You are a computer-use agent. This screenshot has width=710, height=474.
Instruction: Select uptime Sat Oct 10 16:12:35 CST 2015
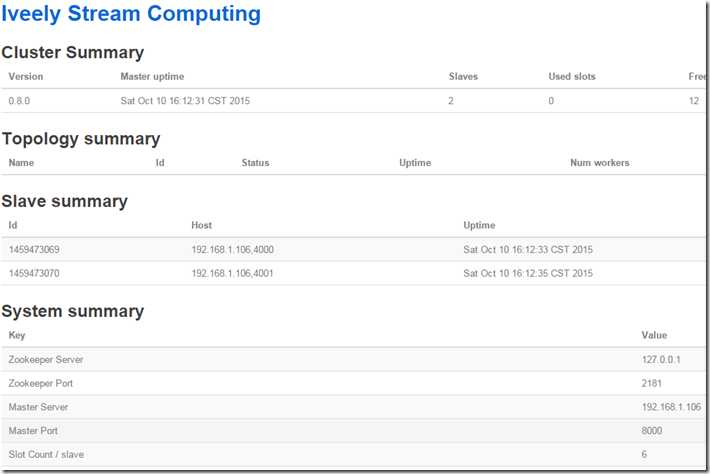tap(528, 273)
